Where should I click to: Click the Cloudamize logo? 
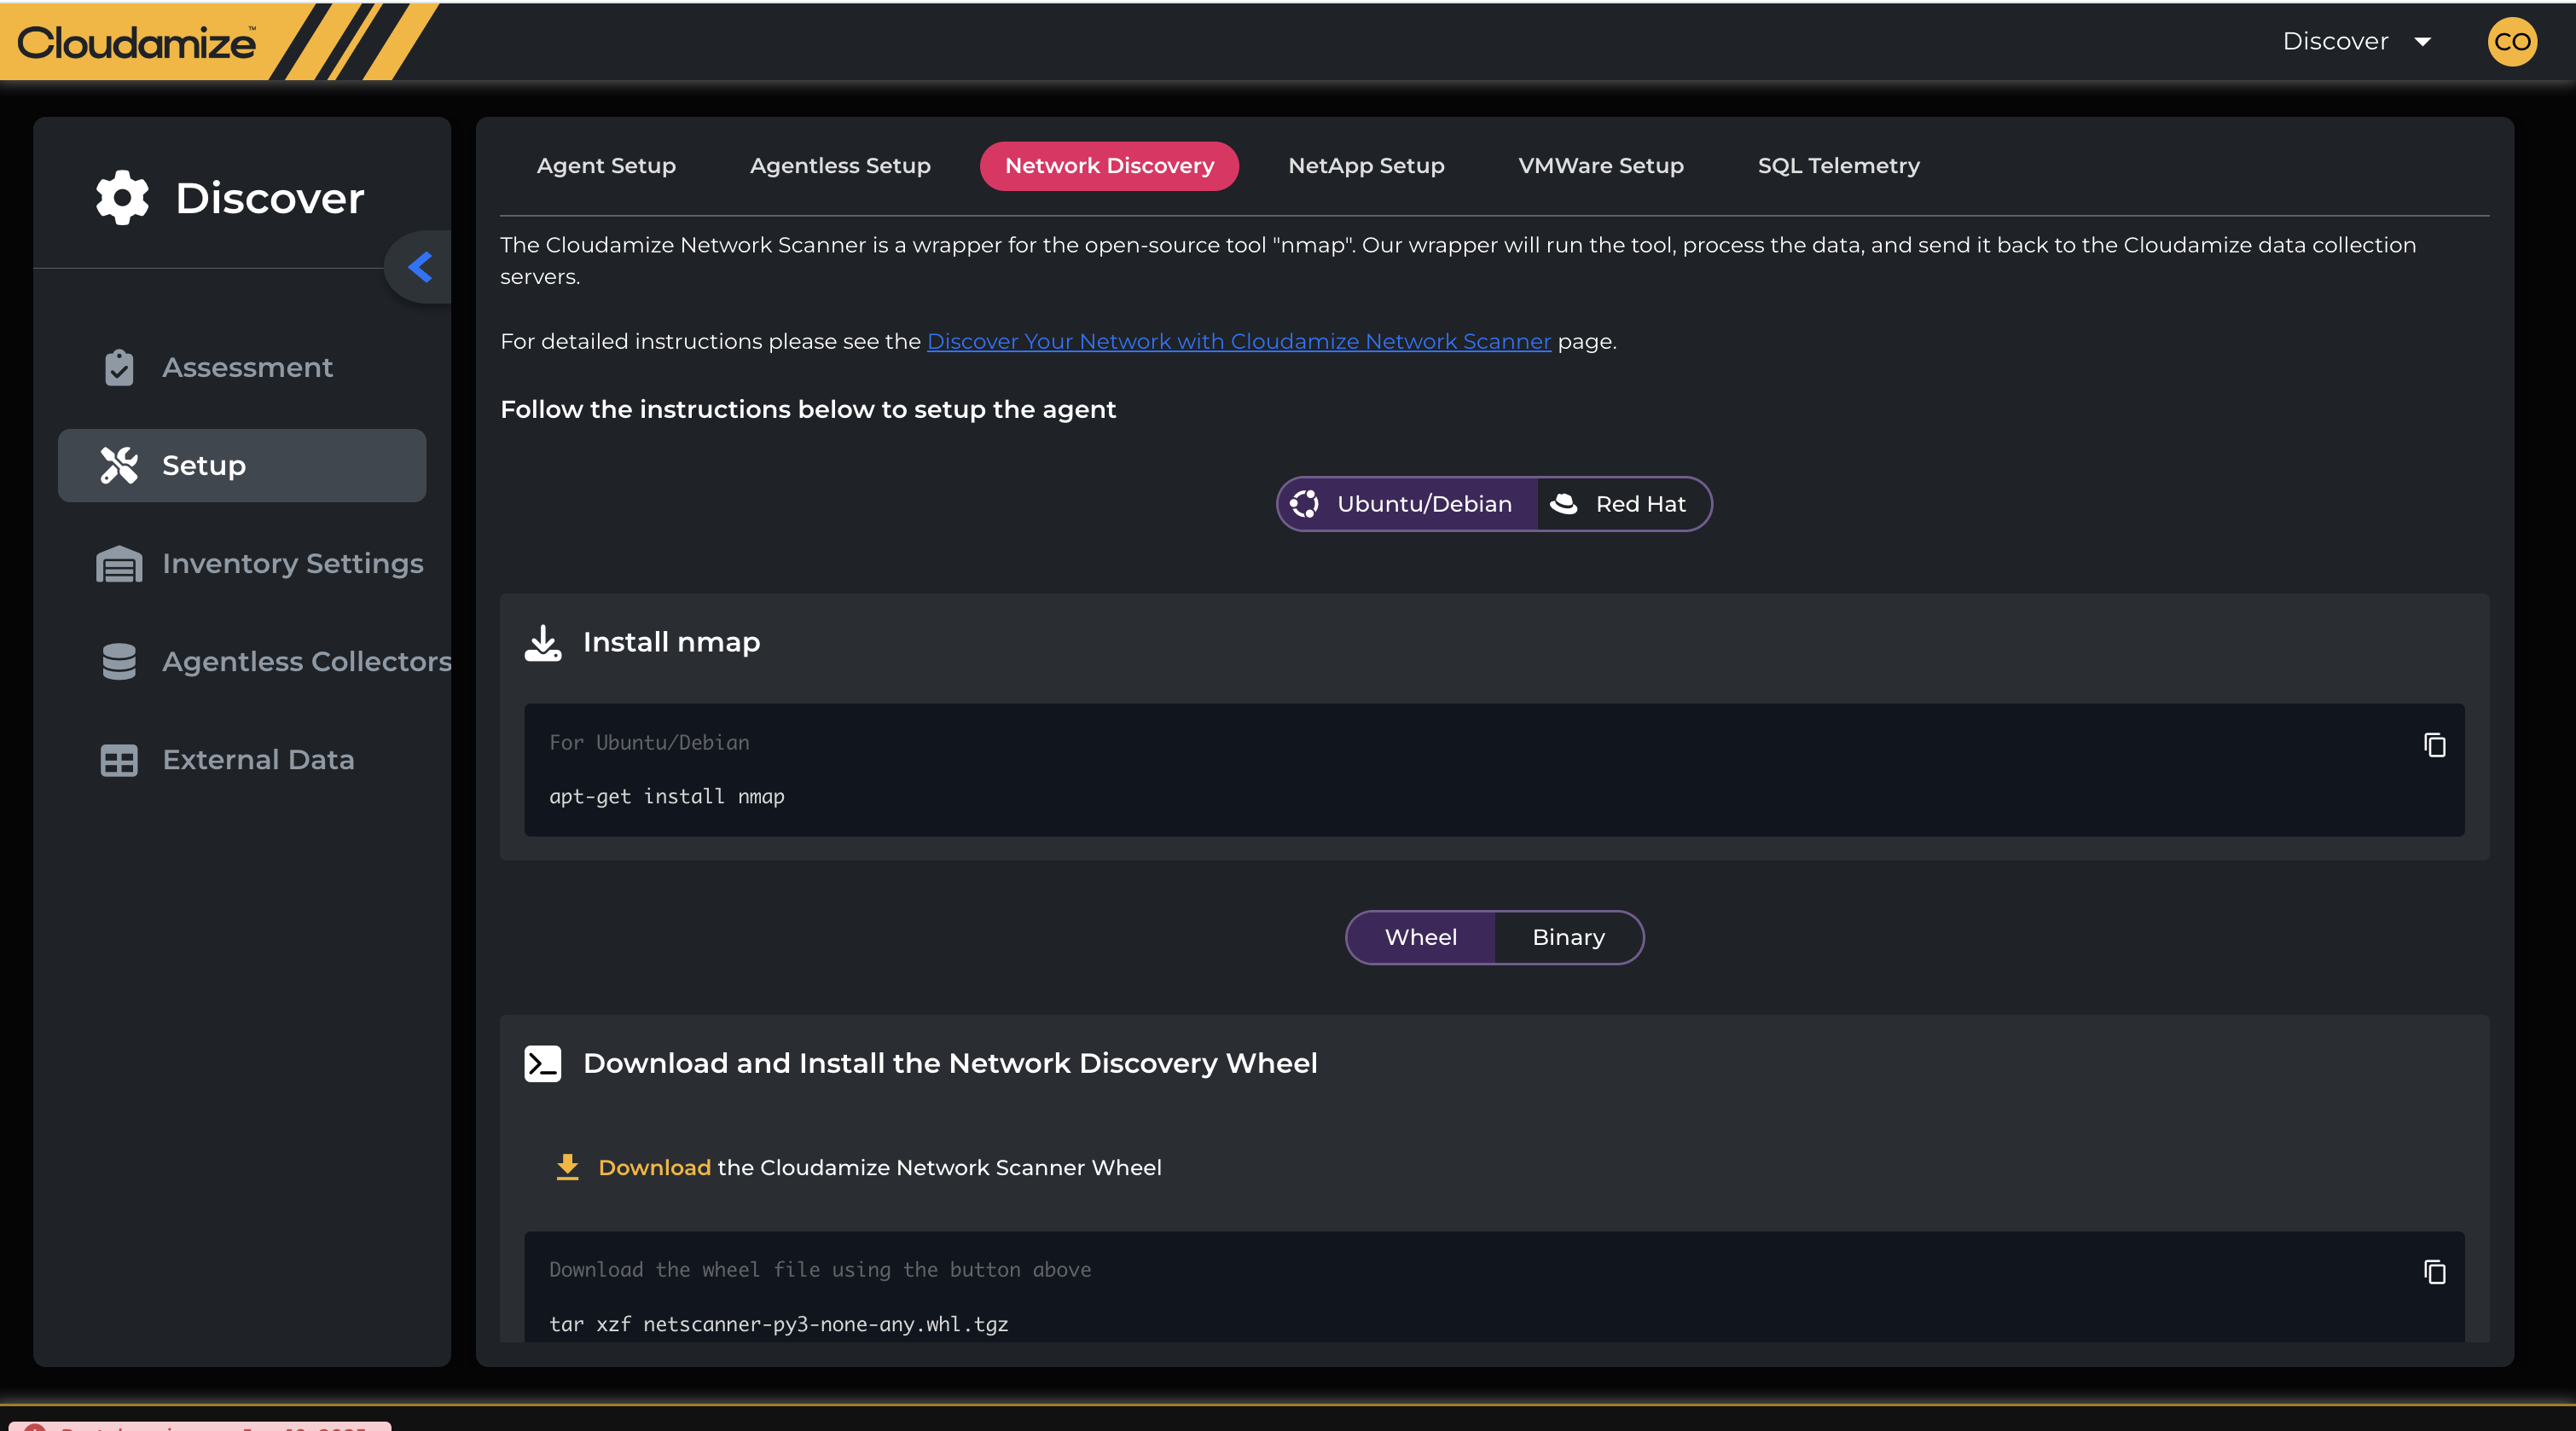(x=137, y=42)
